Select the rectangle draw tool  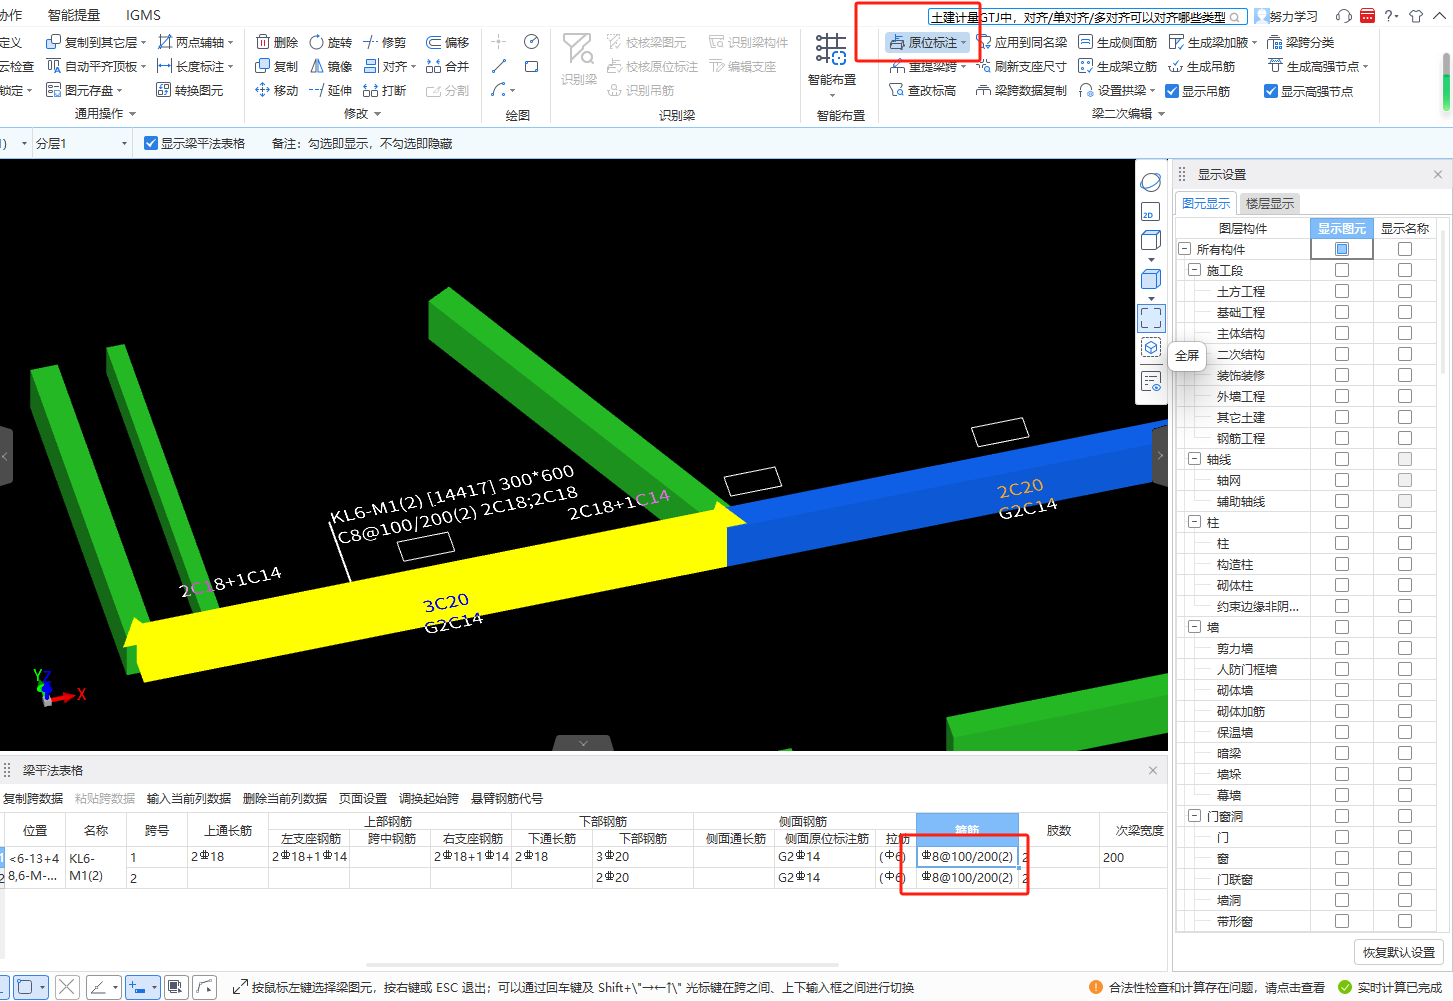[x=532, y=66]
